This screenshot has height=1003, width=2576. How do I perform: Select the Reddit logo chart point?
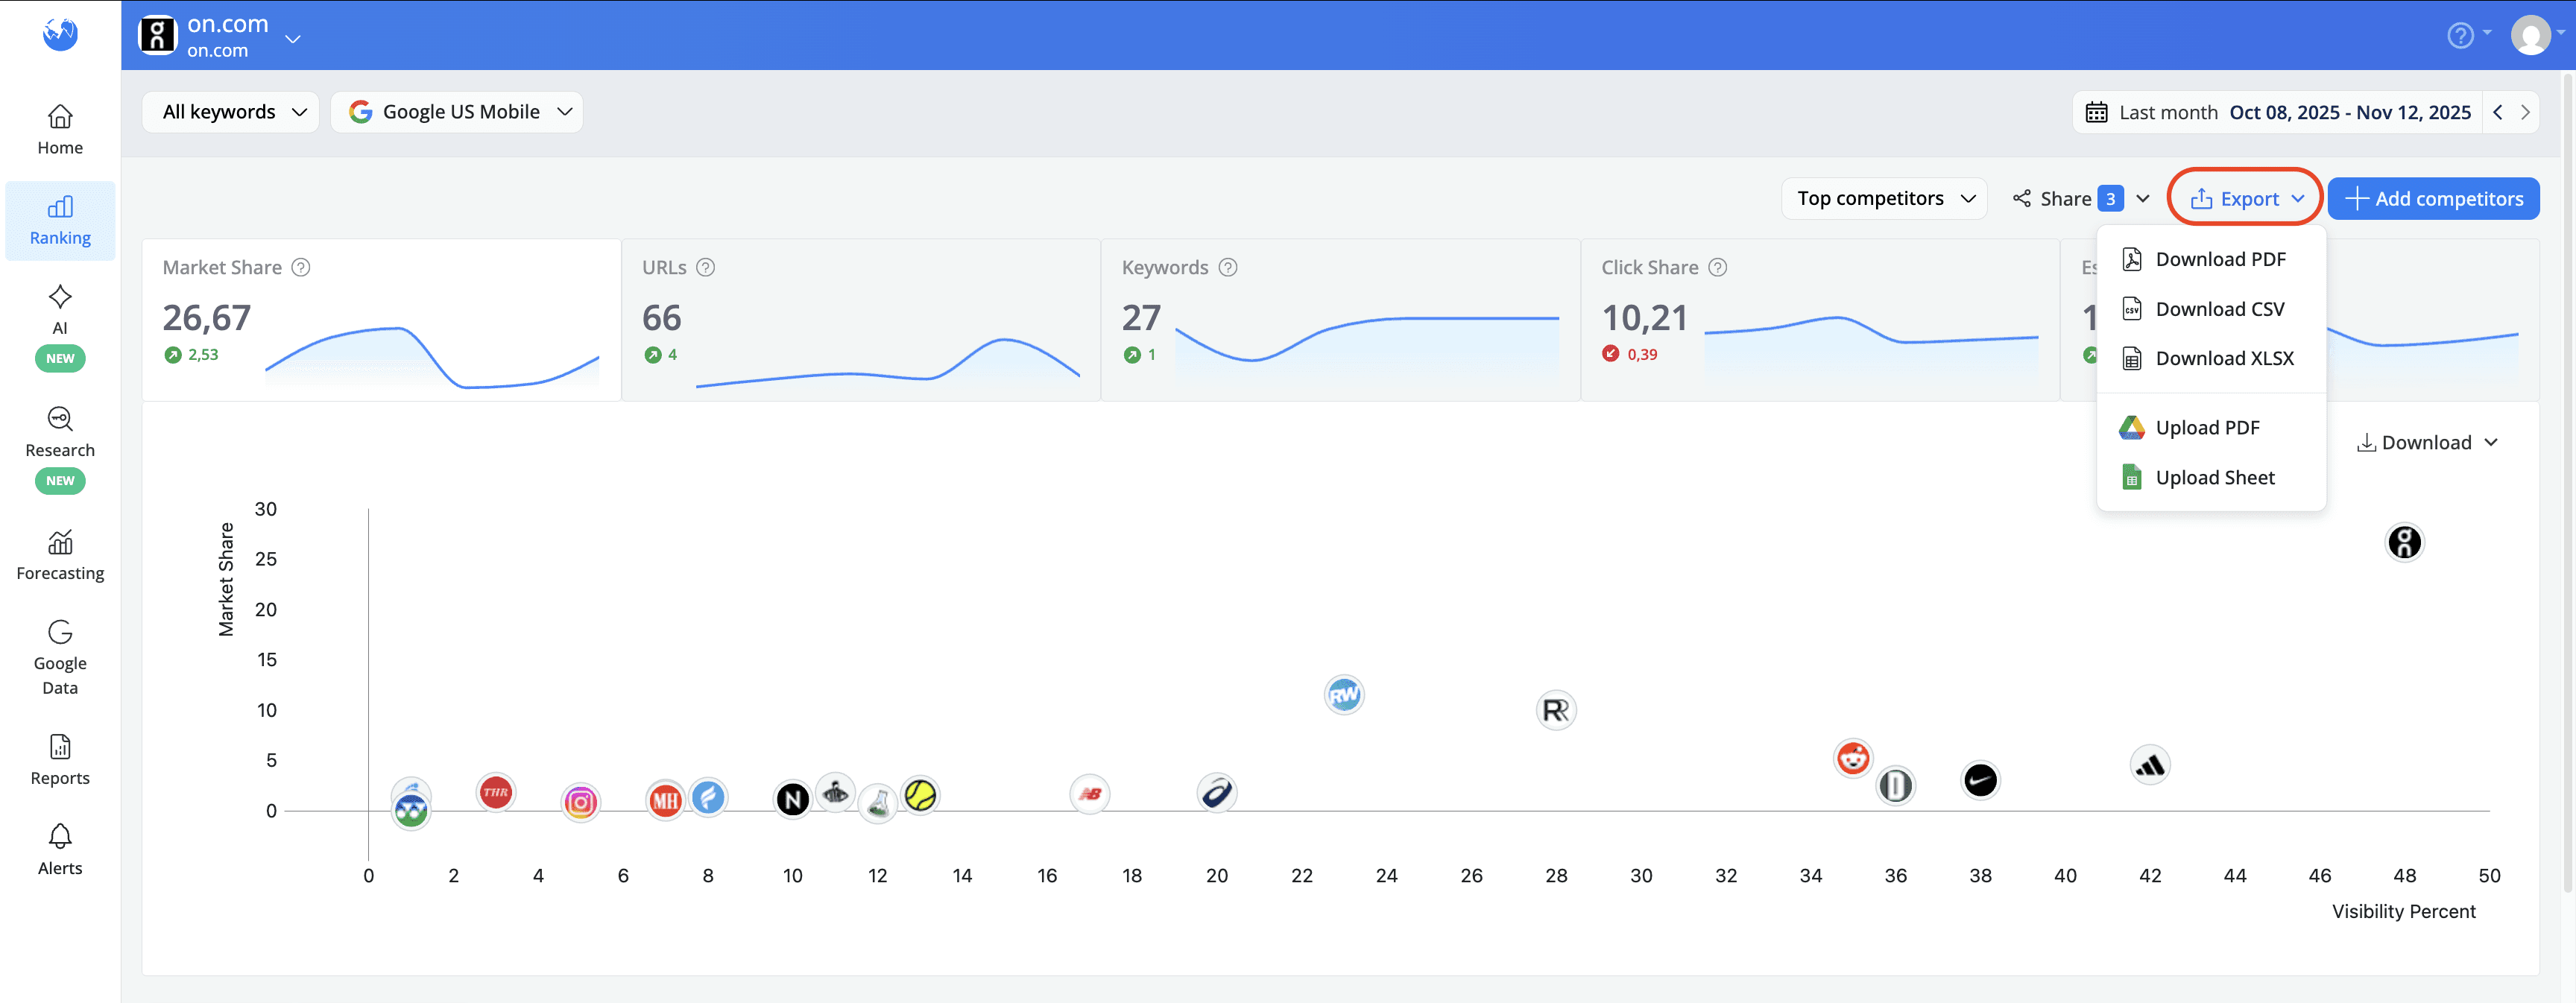[1853, 758]
